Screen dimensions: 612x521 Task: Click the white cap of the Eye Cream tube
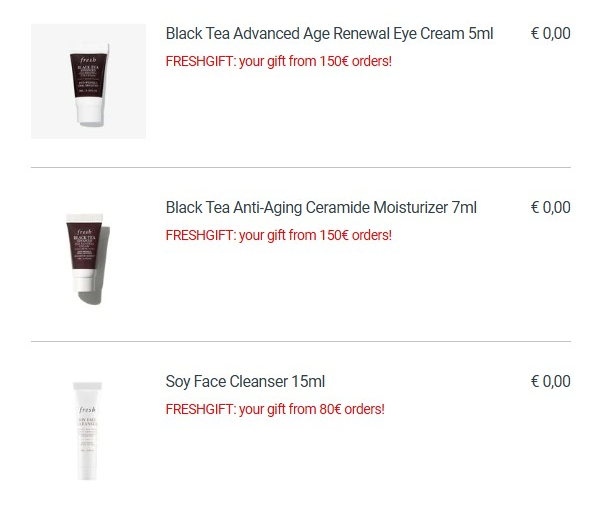click(90, 110)
